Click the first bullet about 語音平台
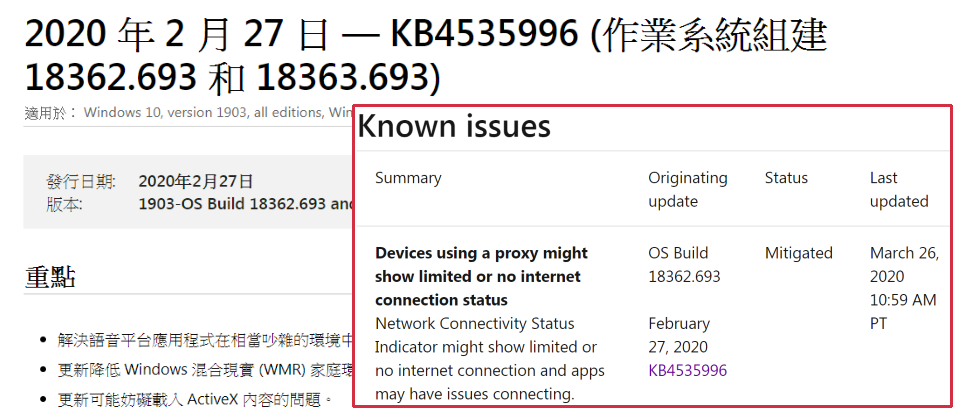This screenshot has height=420, width=960. click(x=205, y=340)
